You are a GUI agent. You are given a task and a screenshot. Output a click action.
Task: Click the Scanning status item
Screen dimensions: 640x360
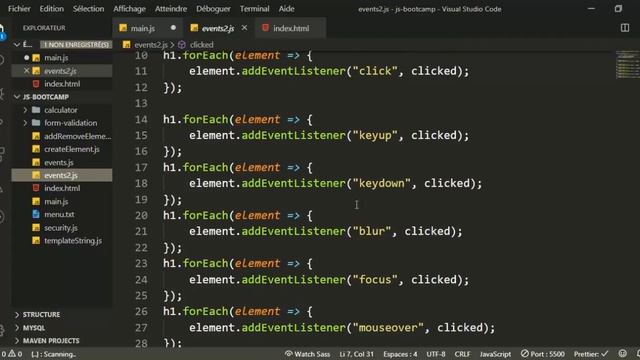pyautogui.click(x=53, y=354)
